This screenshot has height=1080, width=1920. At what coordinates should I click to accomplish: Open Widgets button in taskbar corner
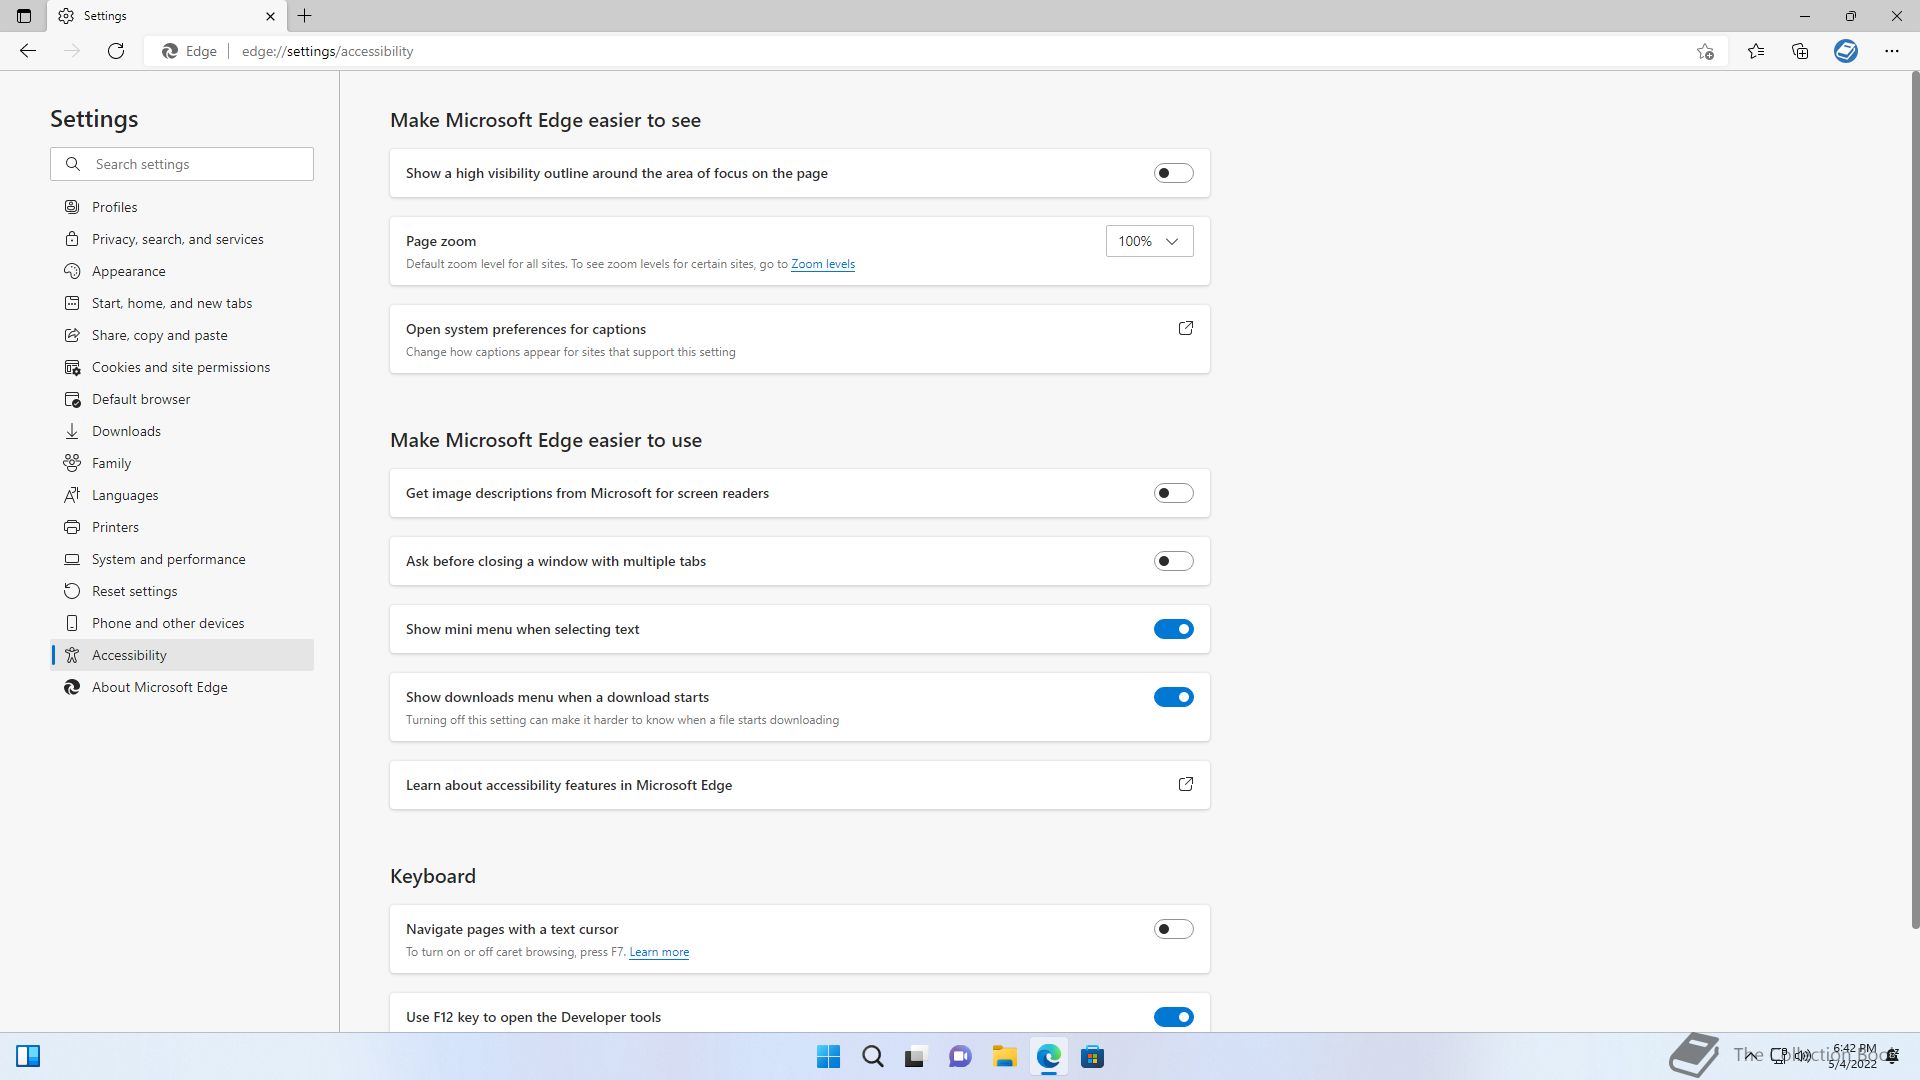(28, 1056)
